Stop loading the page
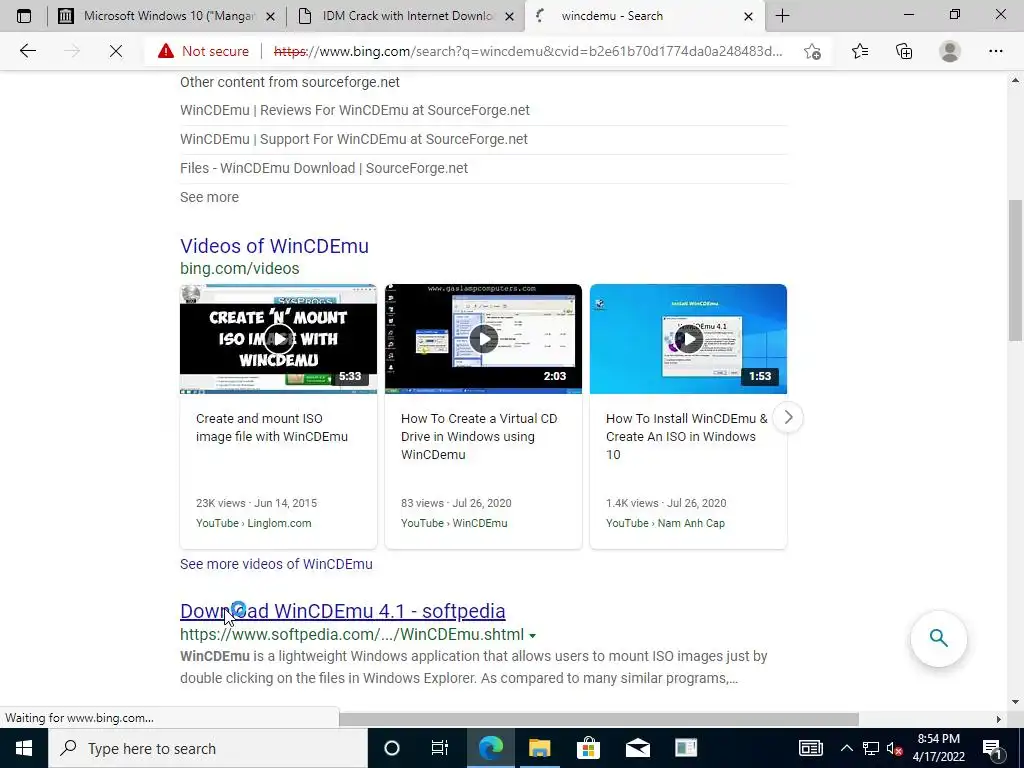The width and height of the screenshot is (1024, 768). click(x=116, y=51)
